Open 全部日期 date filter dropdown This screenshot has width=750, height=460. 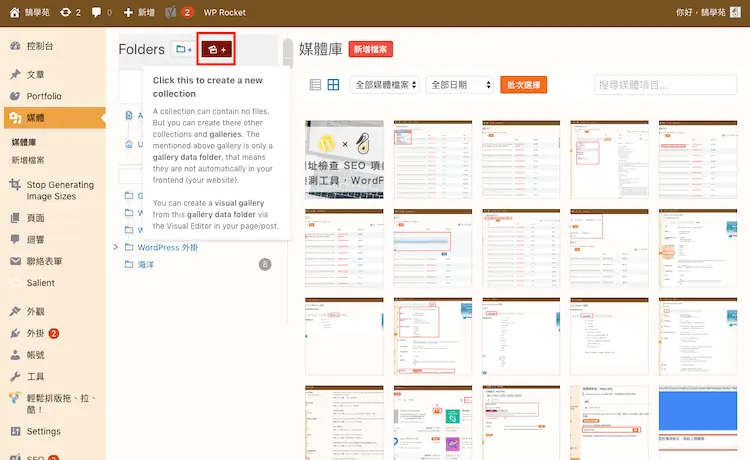point(460,85)
